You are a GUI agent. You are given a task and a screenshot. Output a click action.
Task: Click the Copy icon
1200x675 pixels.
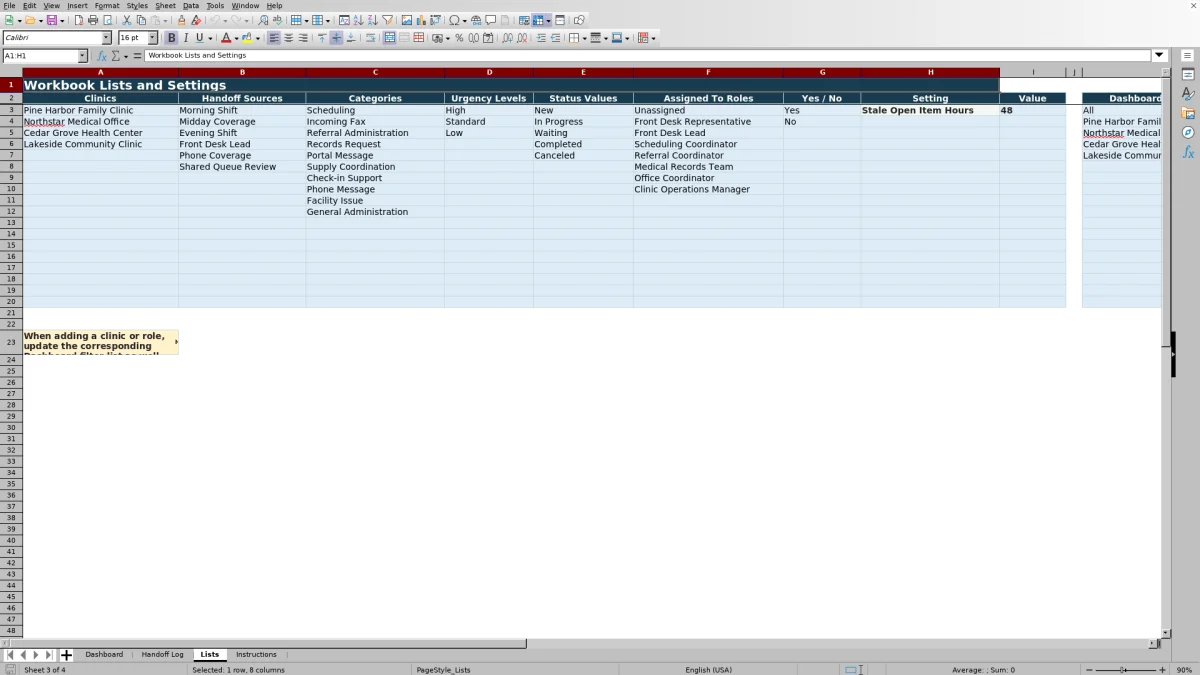coord(141,20)
